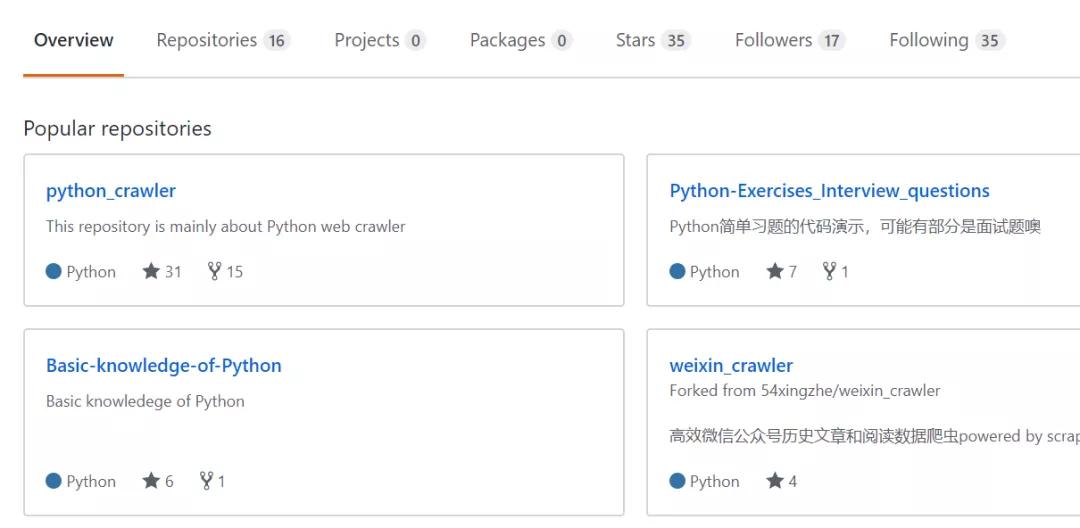
Task: View the Stars tab
Action: (636, 40)
